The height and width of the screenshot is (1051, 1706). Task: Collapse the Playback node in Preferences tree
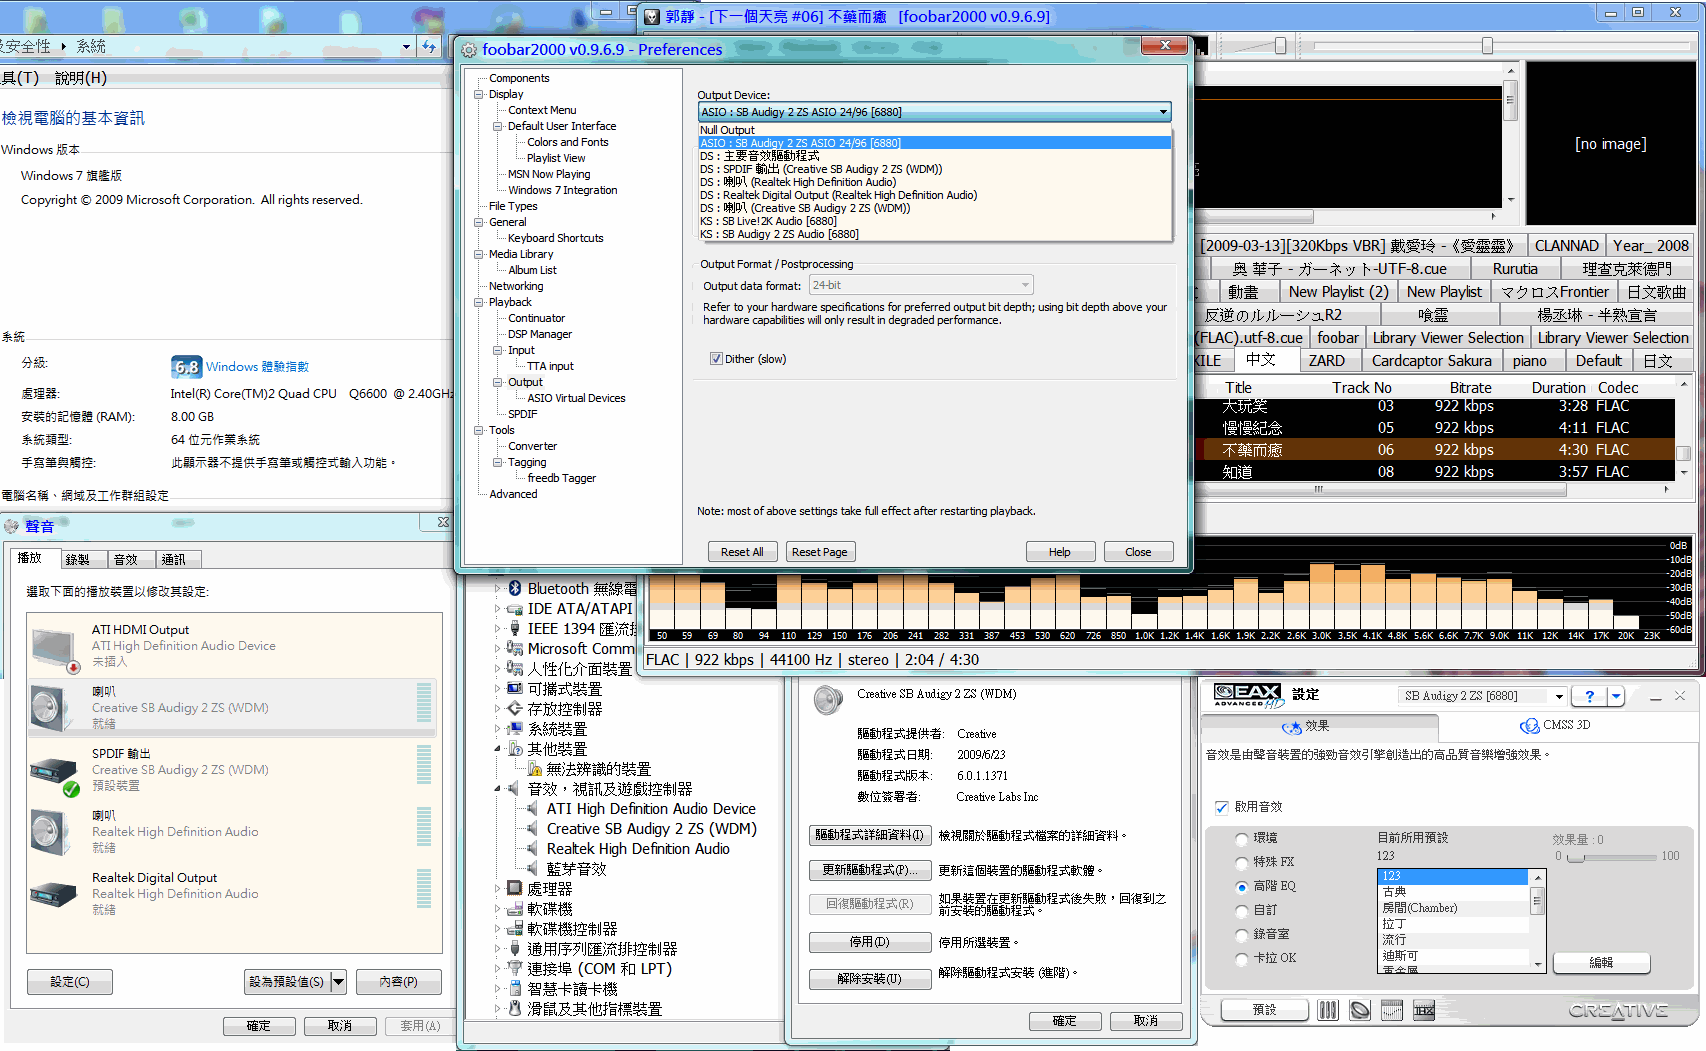click(x=478, y=302)
